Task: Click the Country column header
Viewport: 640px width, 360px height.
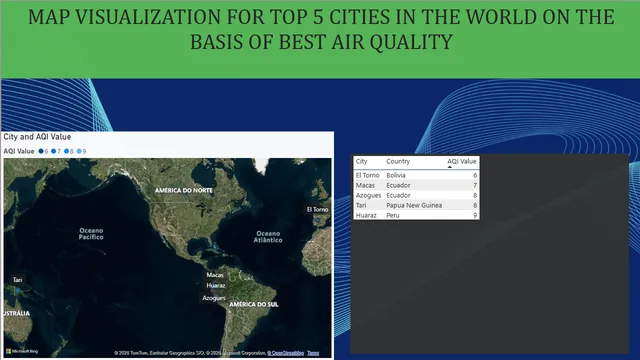Action: (x=398, y=161)
